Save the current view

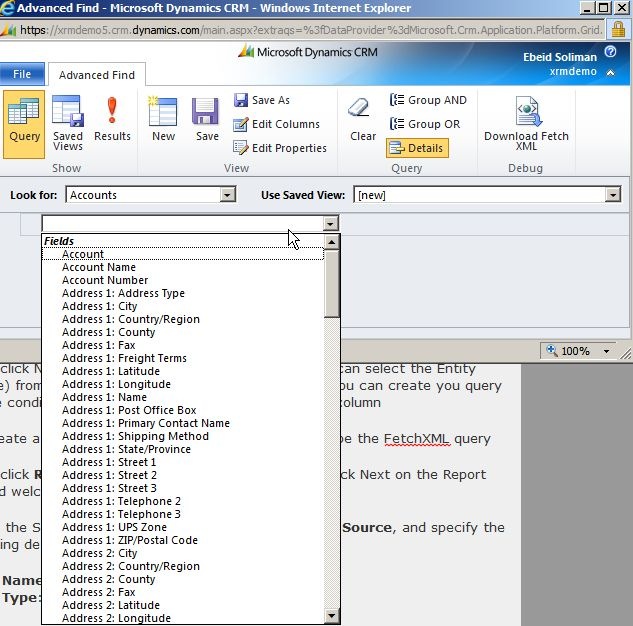(207, 119)
